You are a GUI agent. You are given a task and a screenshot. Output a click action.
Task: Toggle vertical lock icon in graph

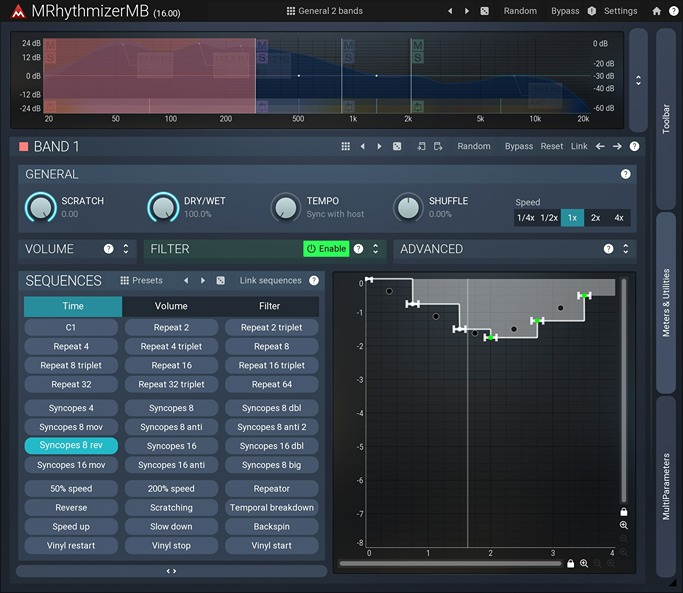click(x=624, y=512)
